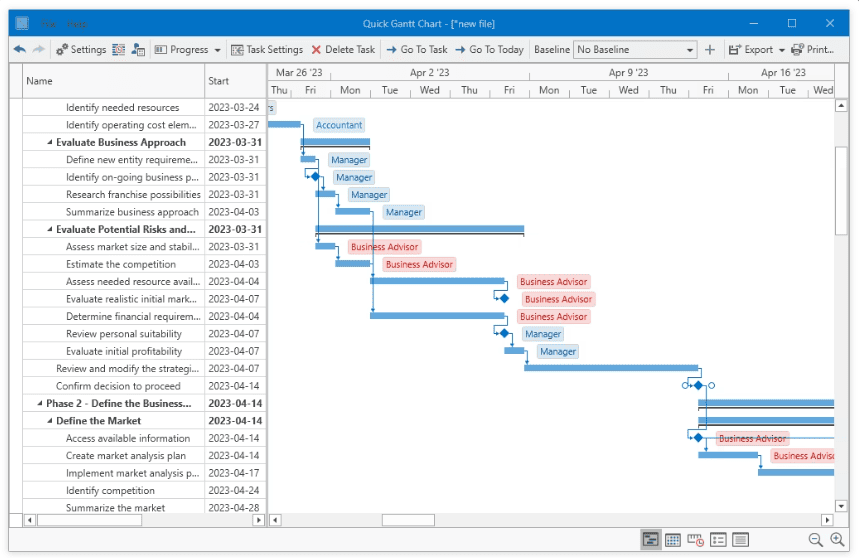This screenshot has height=558, width=859.
Task: Select Confirm decision to proceed row
Action: click(144, 386)
